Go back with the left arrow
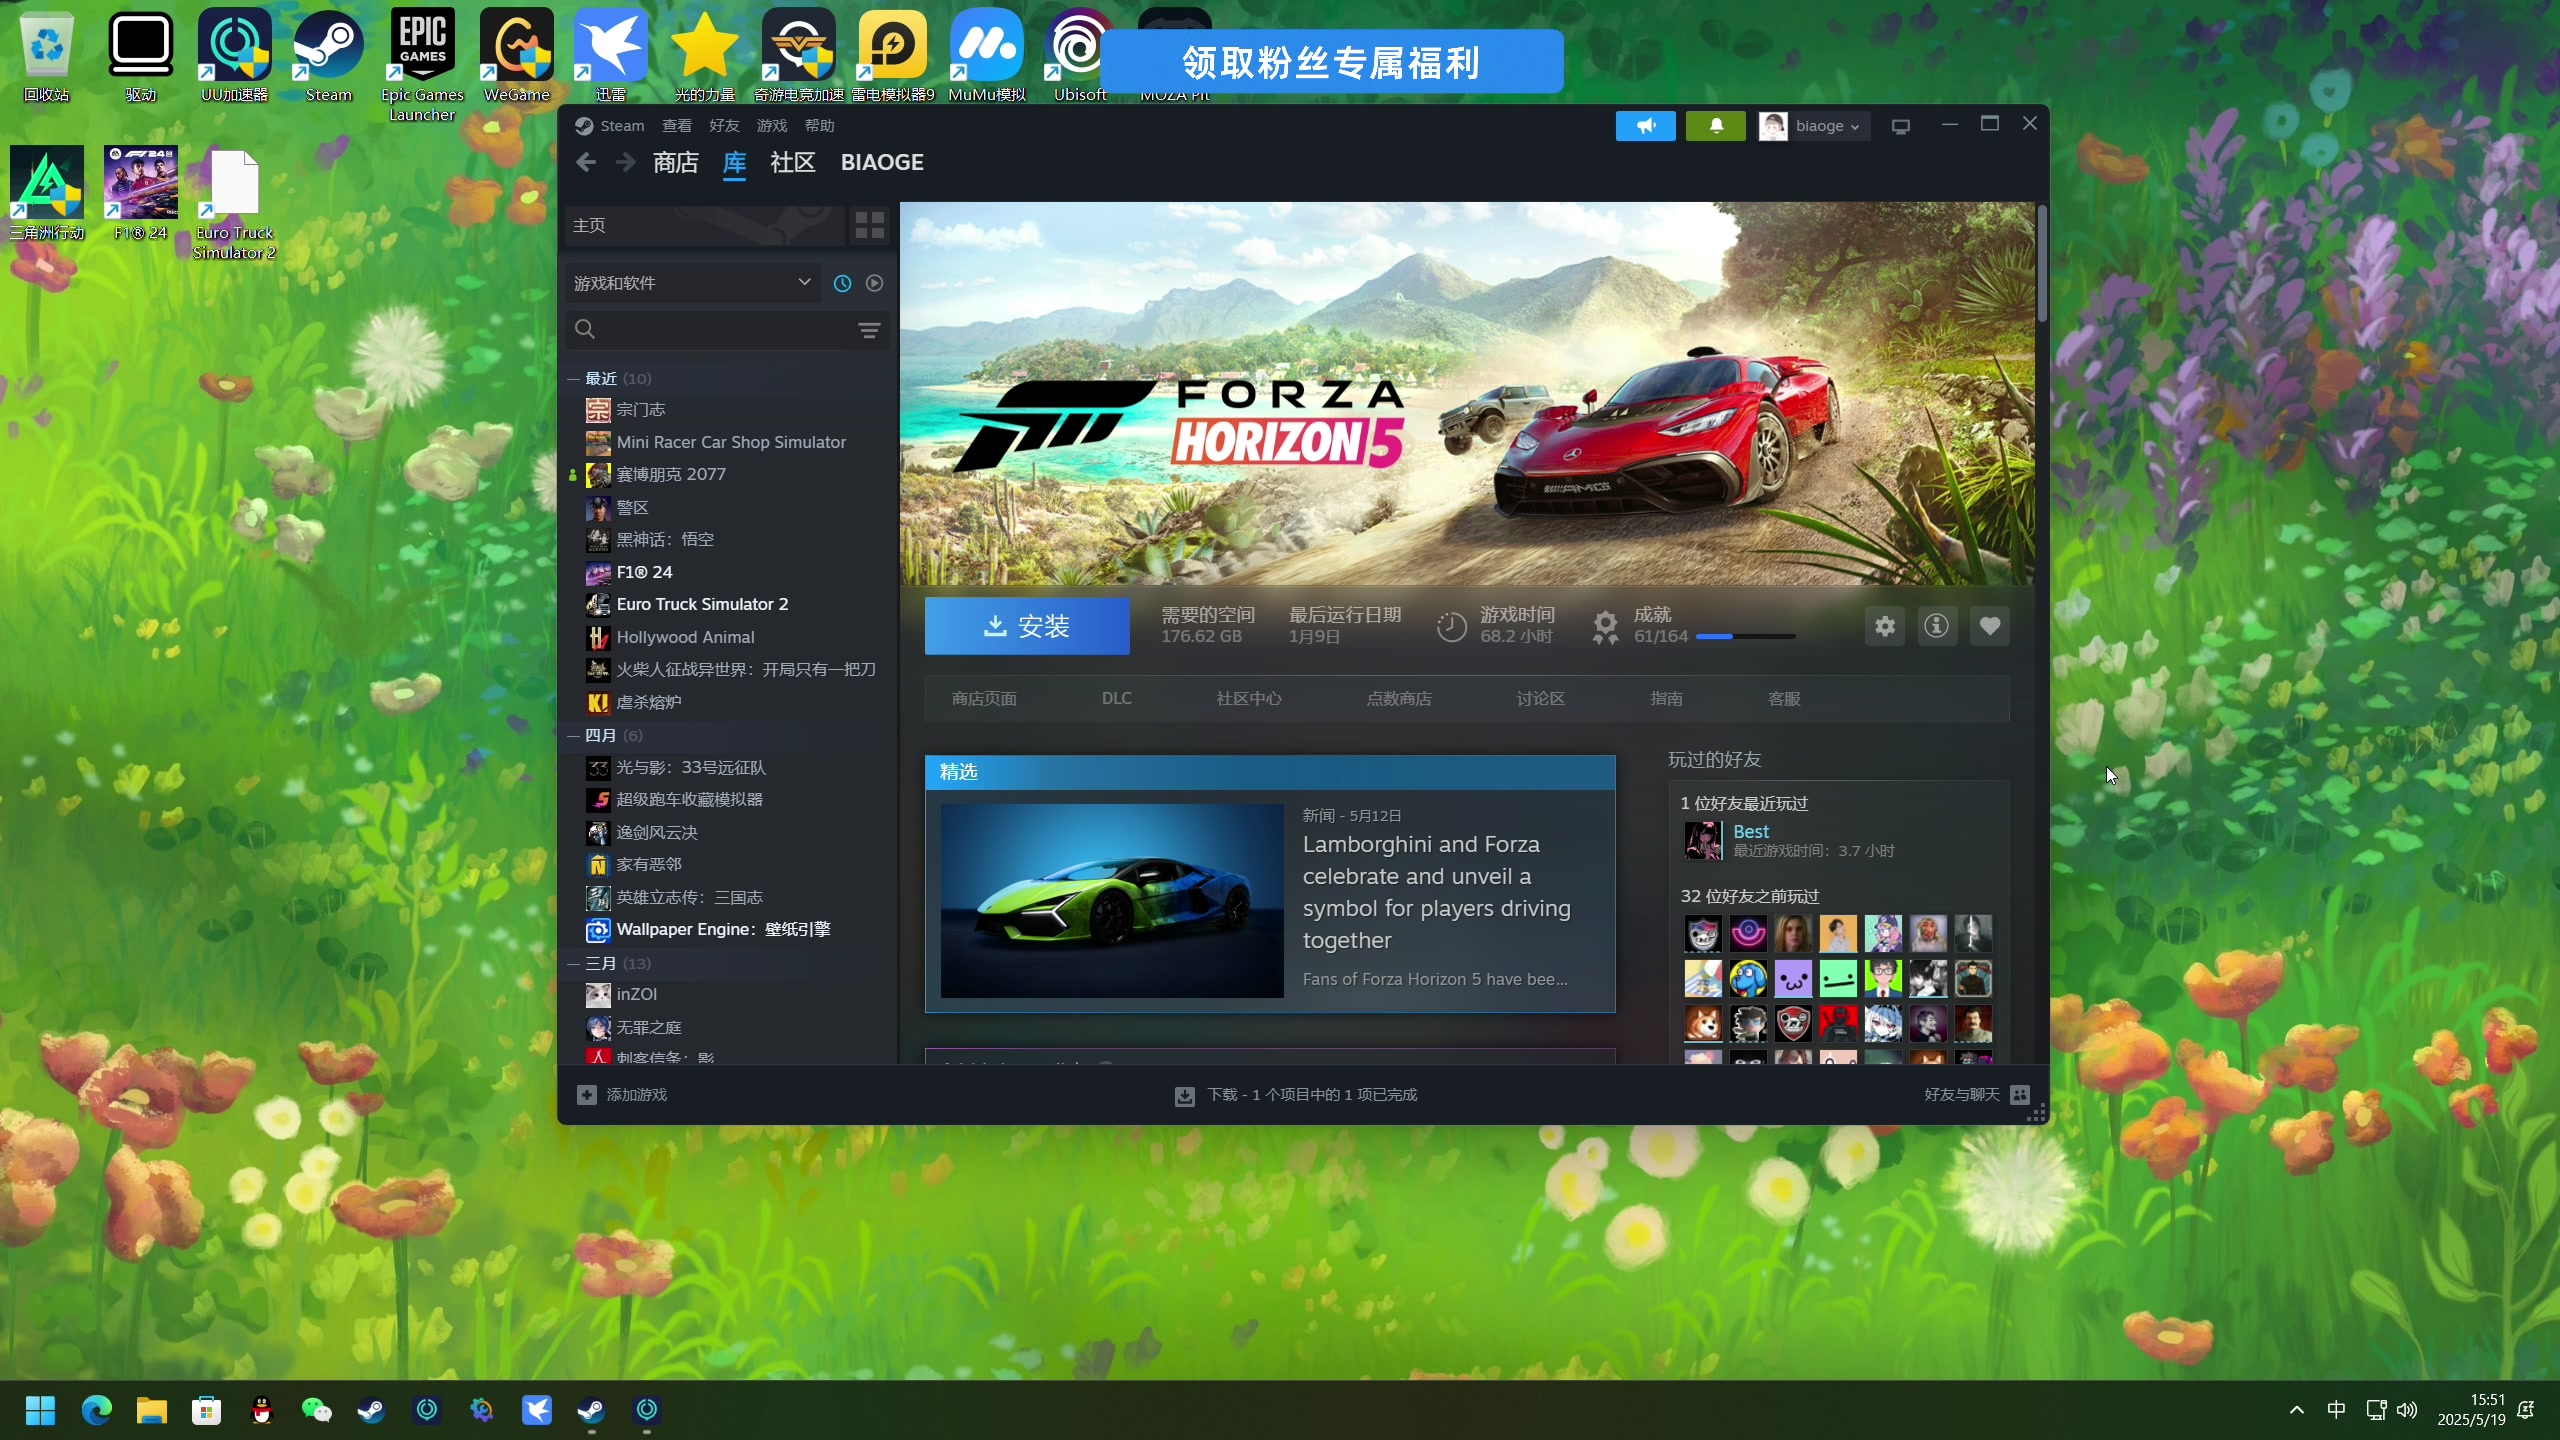The width and height of the screenshot is (2560, 1440). tap(586, 162)
